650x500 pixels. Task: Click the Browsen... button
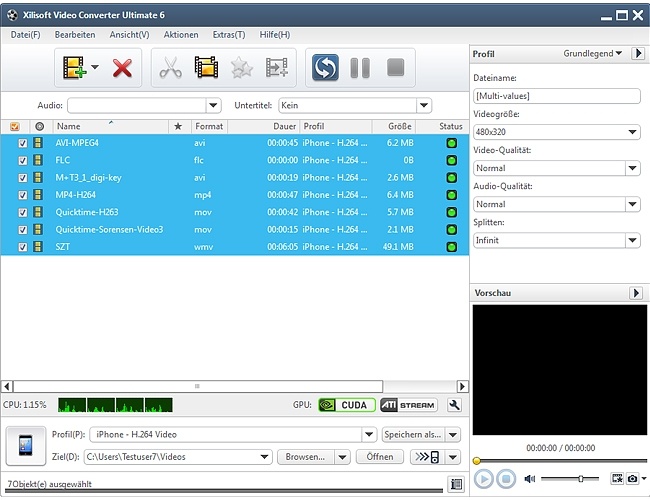(305, 457)
